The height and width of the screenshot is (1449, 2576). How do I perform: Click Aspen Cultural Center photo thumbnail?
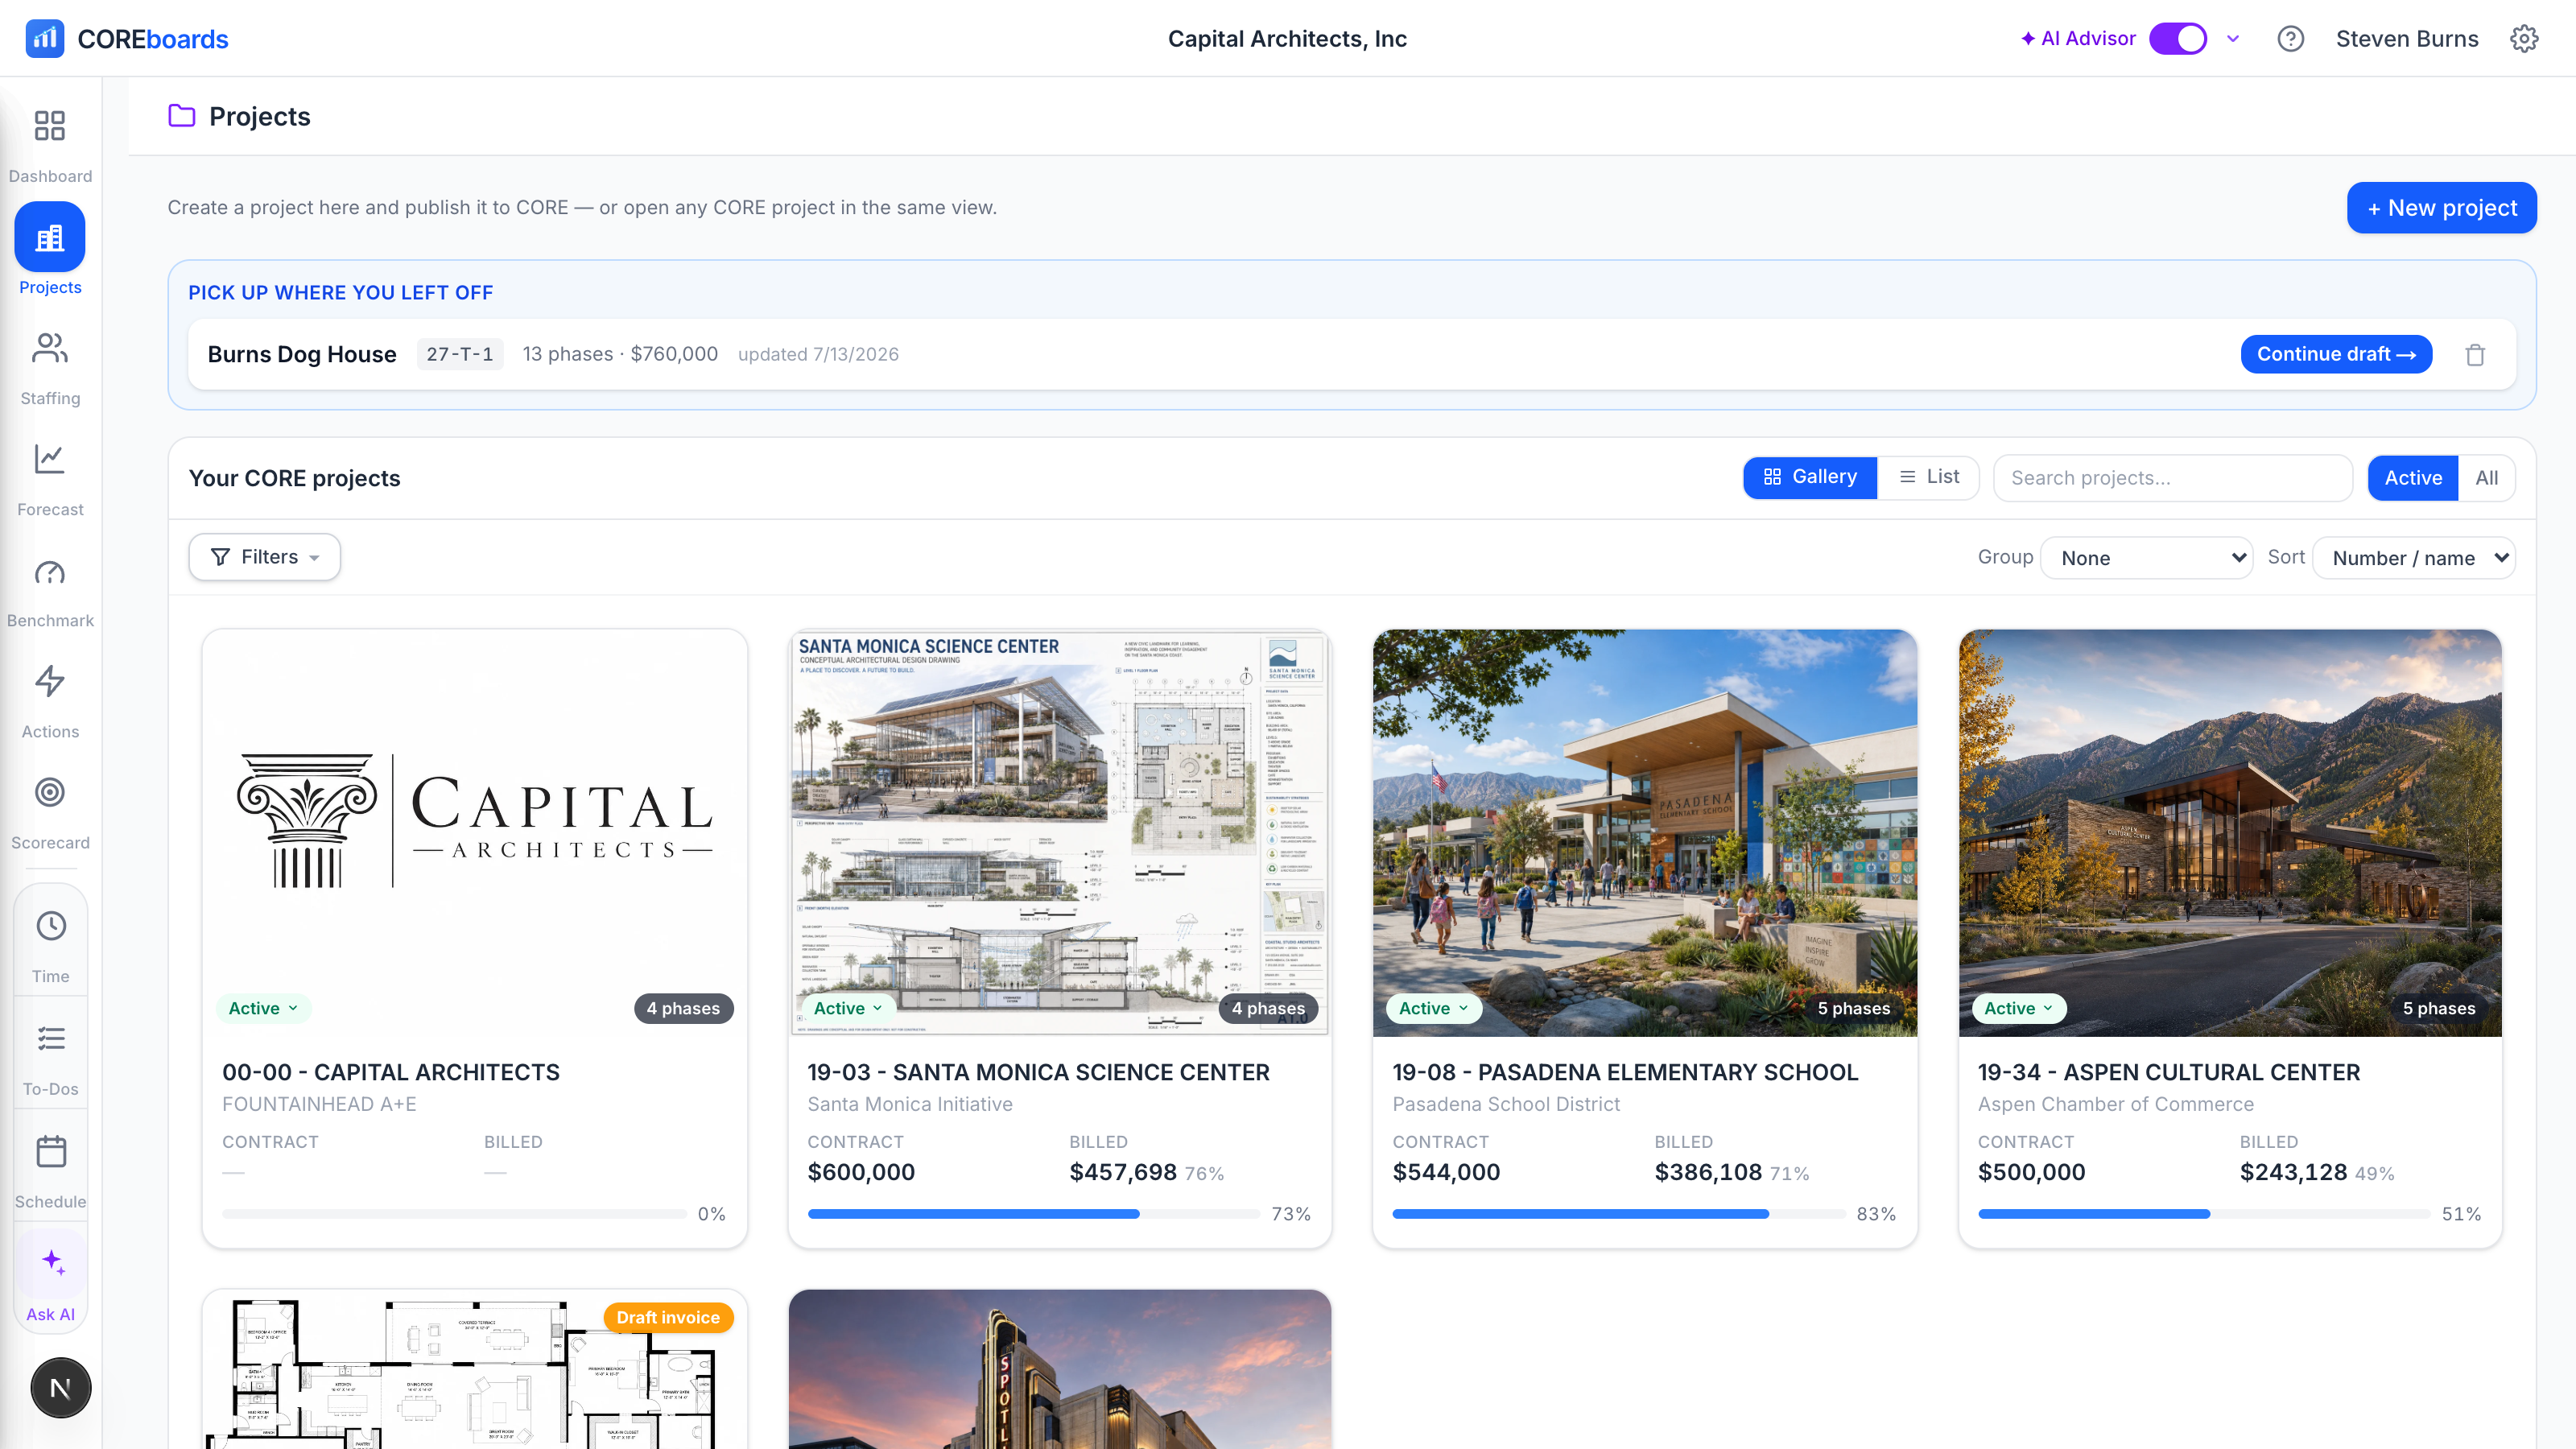[2230, 832]
